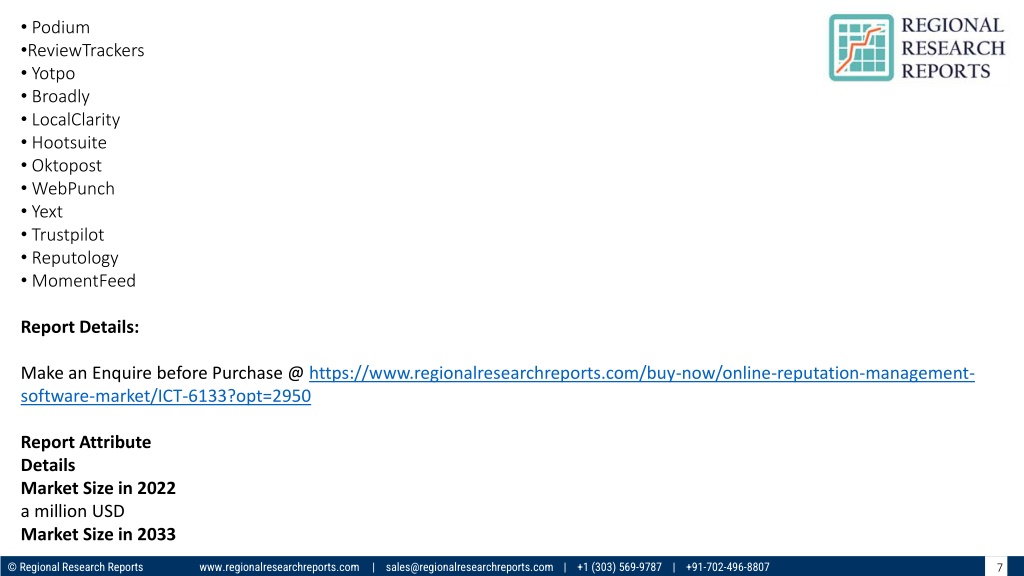Screen dimensions: 1024x576
Task: Select the Reputology bullet item
Action: [x=70, y=258]
